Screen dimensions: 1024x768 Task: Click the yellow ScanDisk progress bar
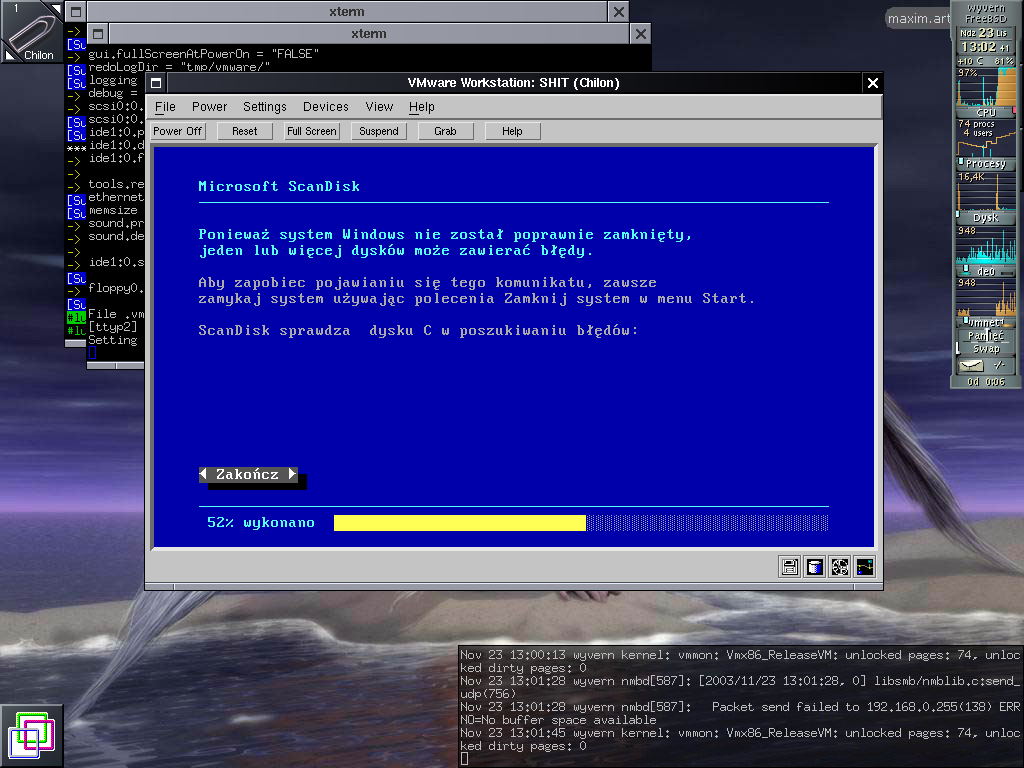(x=459, y=523)
